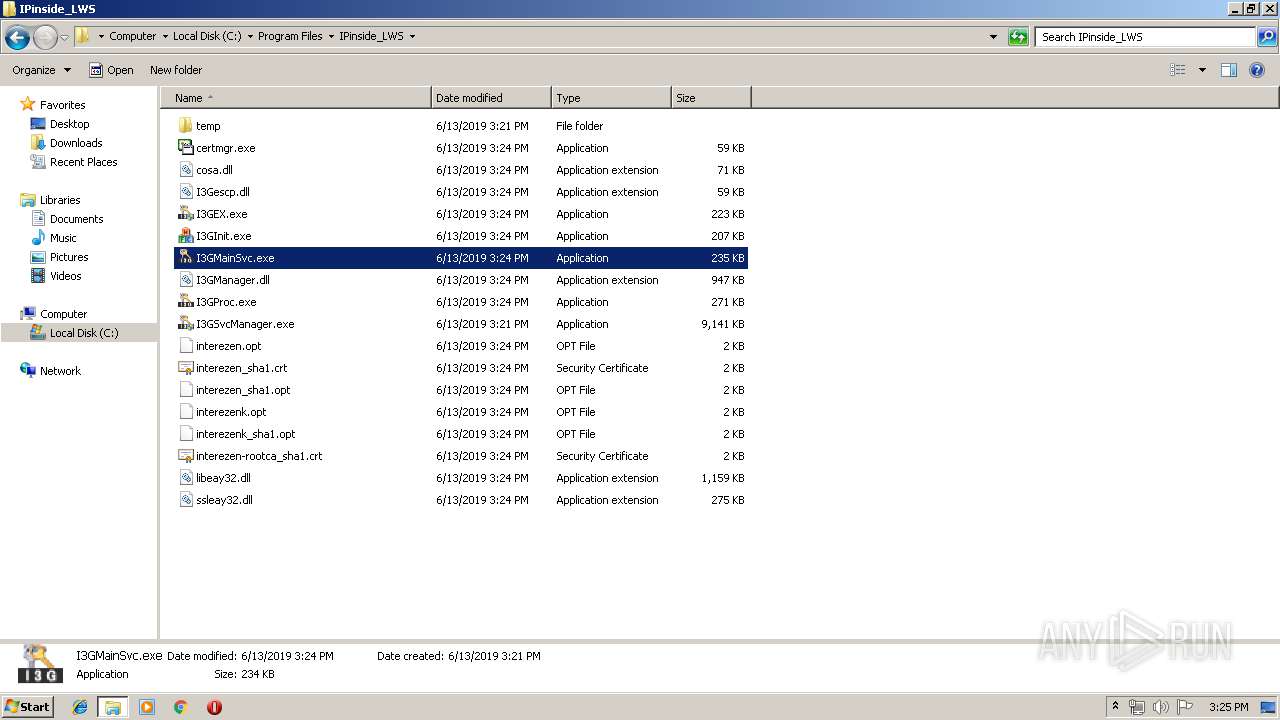Select the interezen_sha1.crt certificate icon
The image size is (1280, 720).
[185, 368]
